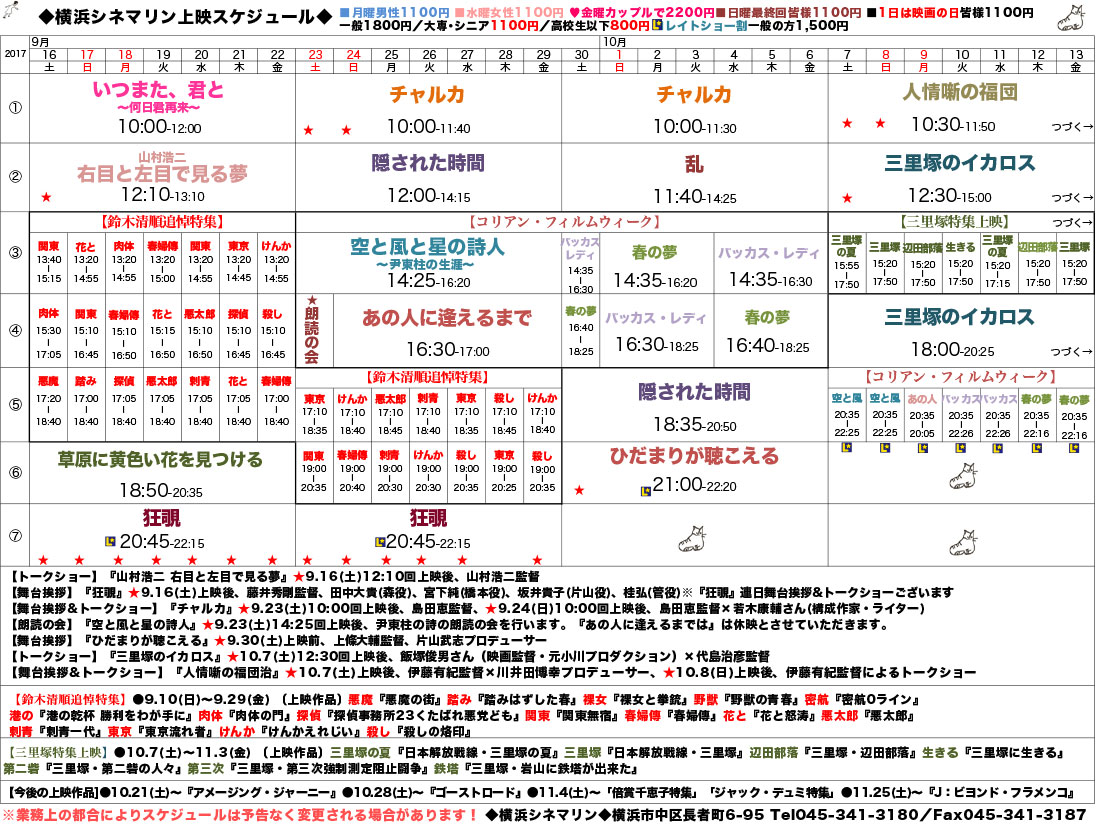
Task: Click the 【三里塚特集上映】 heading above the row ③ grid
Action: pyautogui.click(x=954, y=222)
